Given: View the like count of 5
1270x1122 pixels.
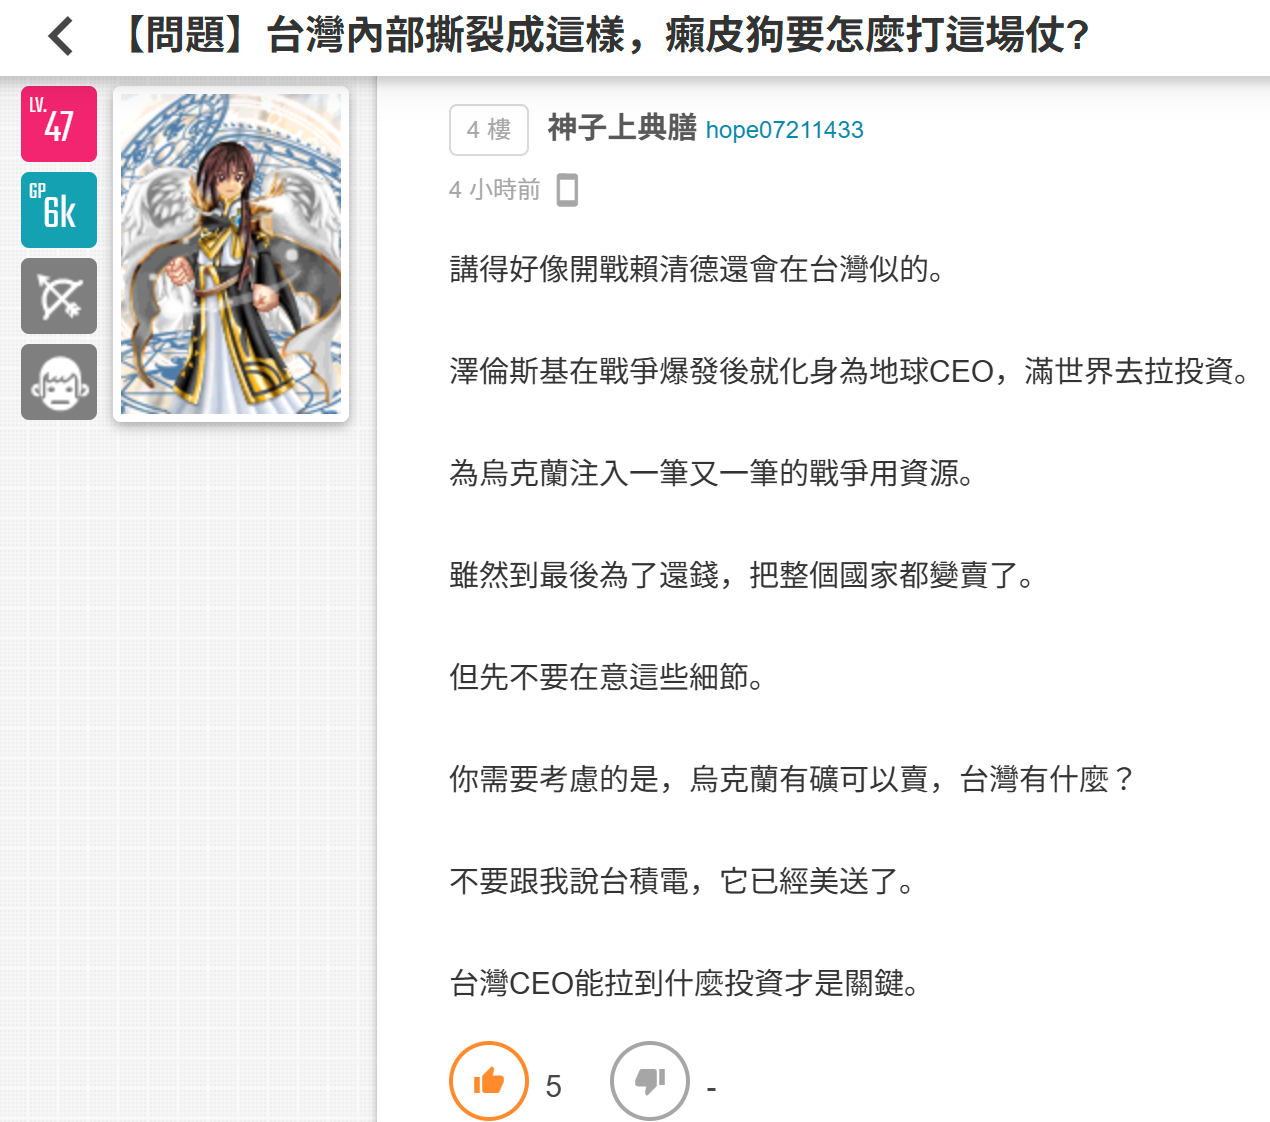Looking at the screenshot, I should 553,1086.
